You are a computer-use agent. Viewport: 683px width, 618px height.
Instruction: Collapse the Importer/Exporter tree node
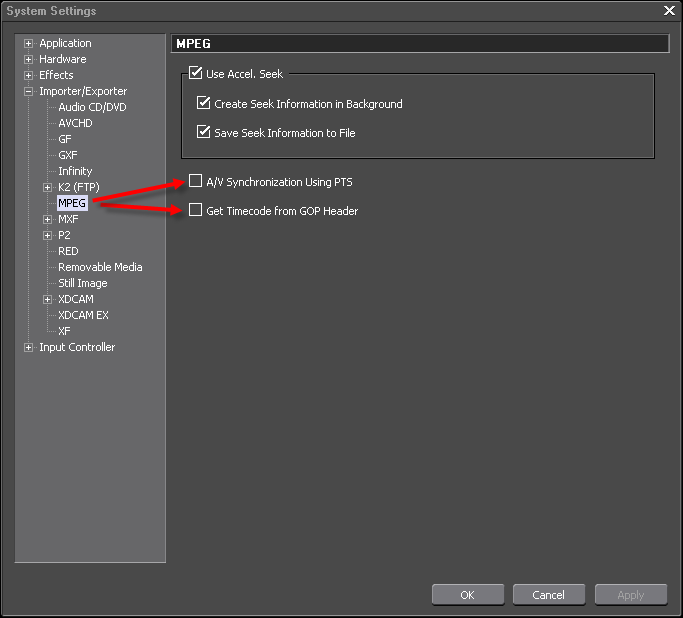[x=29, y=92]
